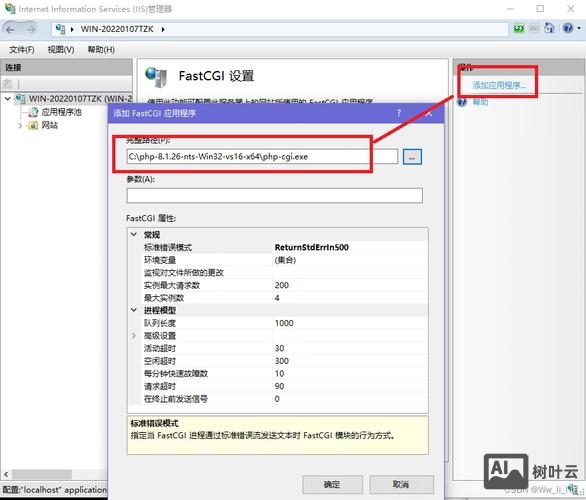
Task: Click the dialog's question mark help button
Action: point(398,113)
